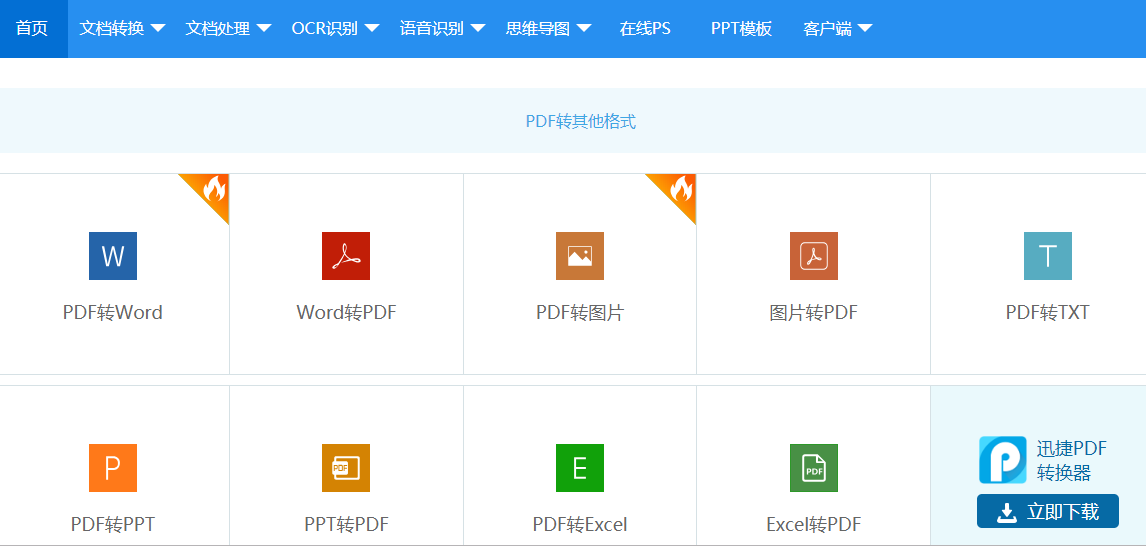Screen dimensions: 1146x552
Task: Open the PDF转Excel text link
Action: 580,524
